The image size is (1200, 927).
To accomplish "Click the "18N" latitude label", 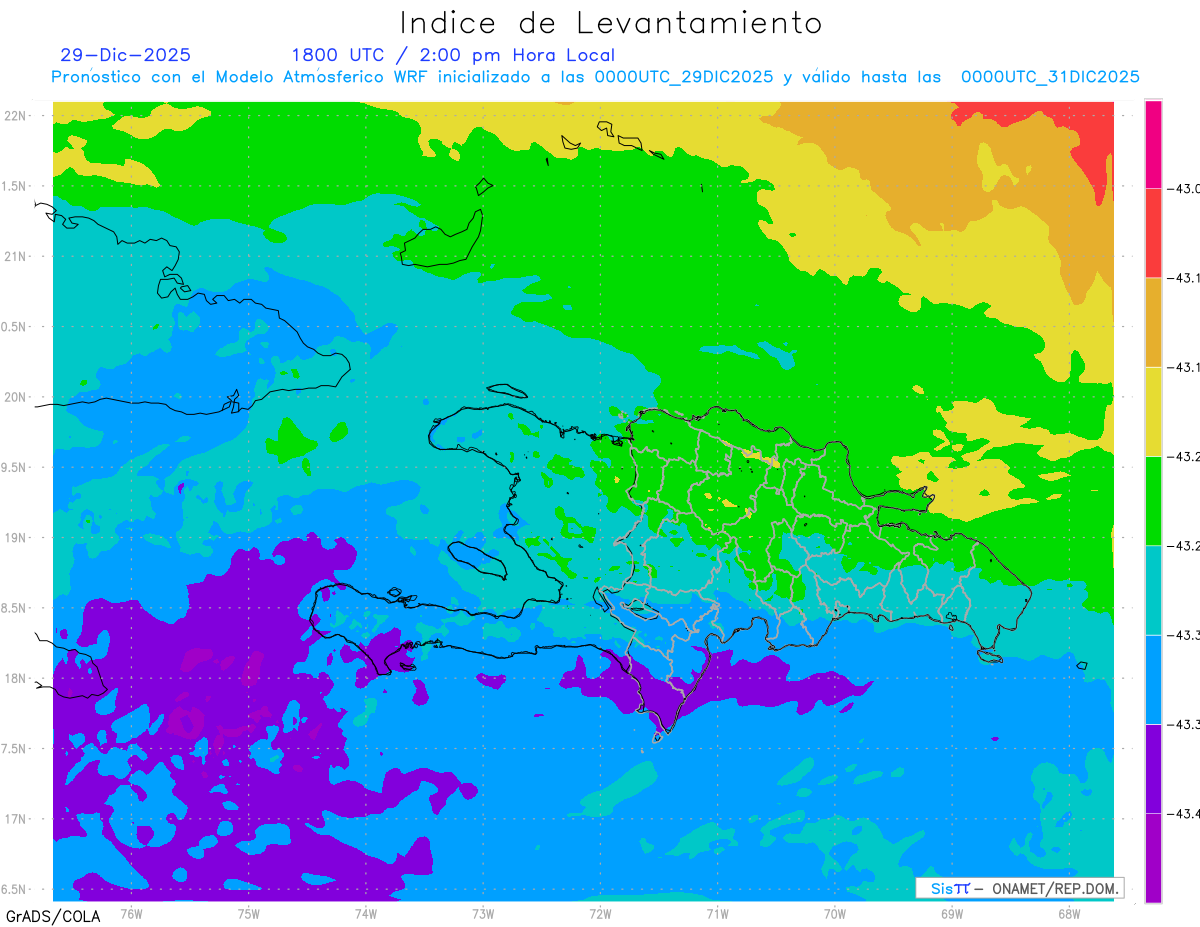I will [15, 678].
